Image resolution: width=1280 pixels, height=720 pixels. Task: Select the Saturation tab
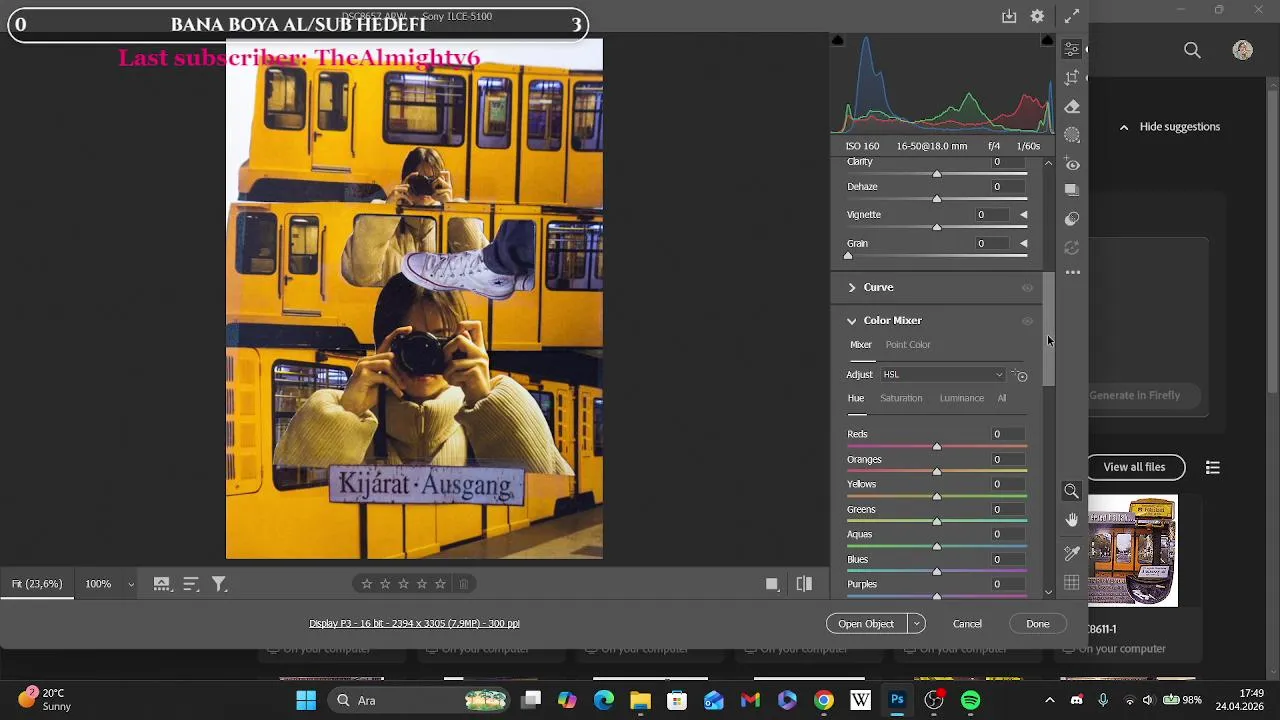[901, 399]
